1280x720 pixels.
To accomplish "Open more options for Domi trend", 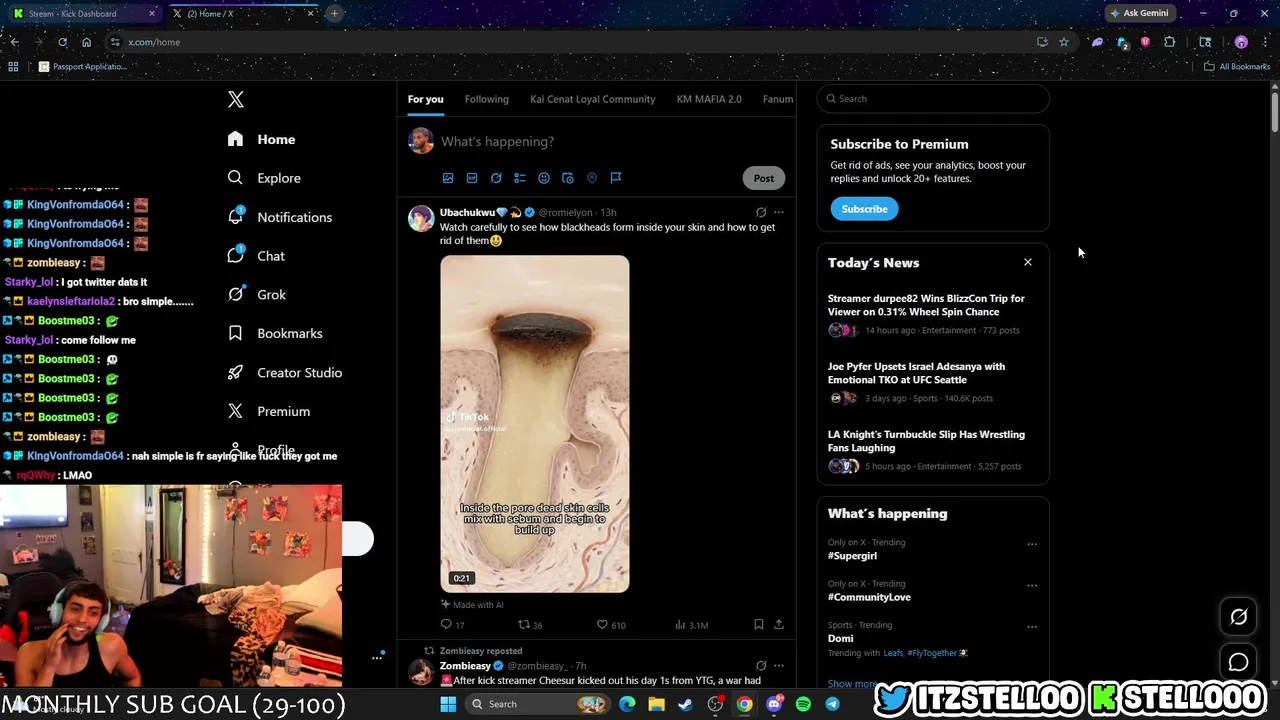I will (x=1032, y=627).
